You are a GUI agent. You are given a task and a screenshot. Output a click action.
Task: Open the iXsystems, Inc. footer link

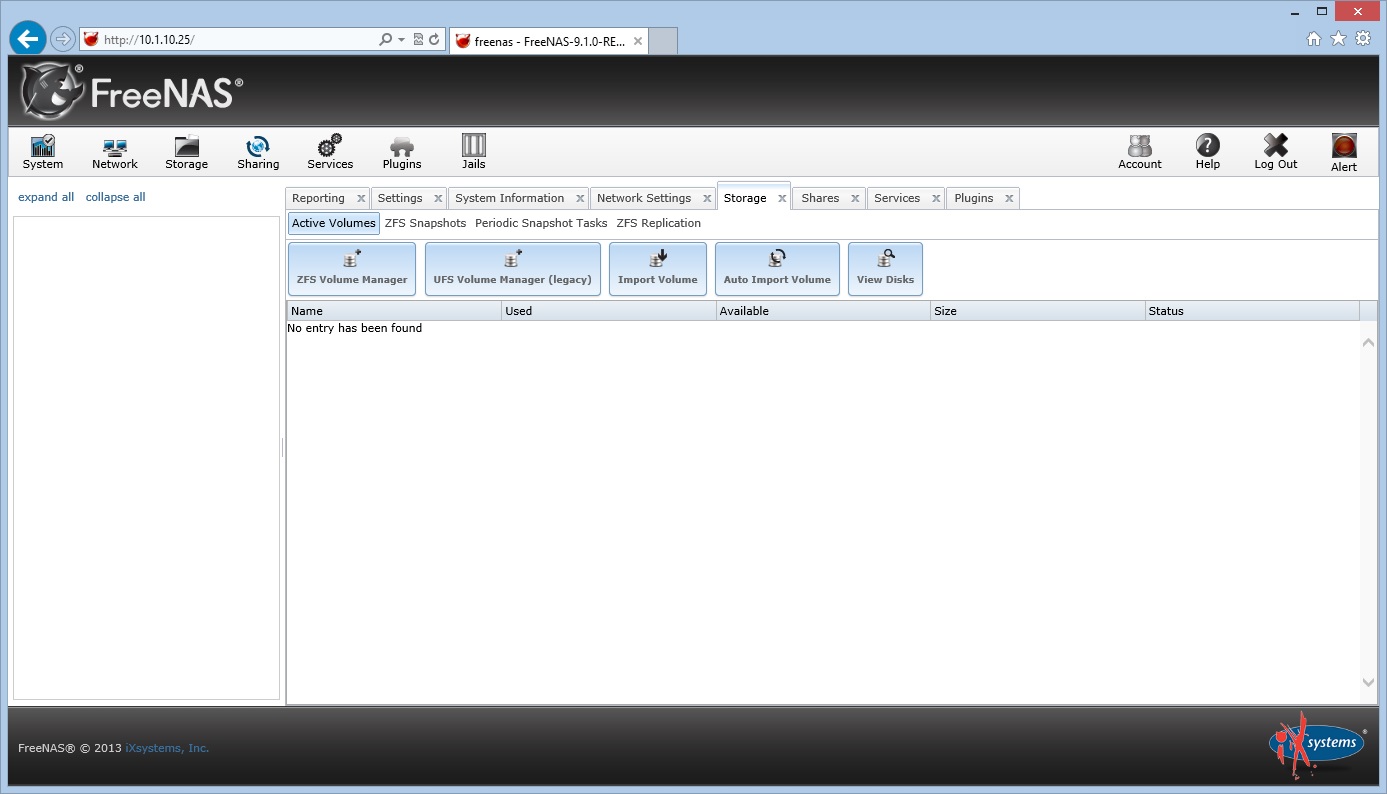(167, 748)
